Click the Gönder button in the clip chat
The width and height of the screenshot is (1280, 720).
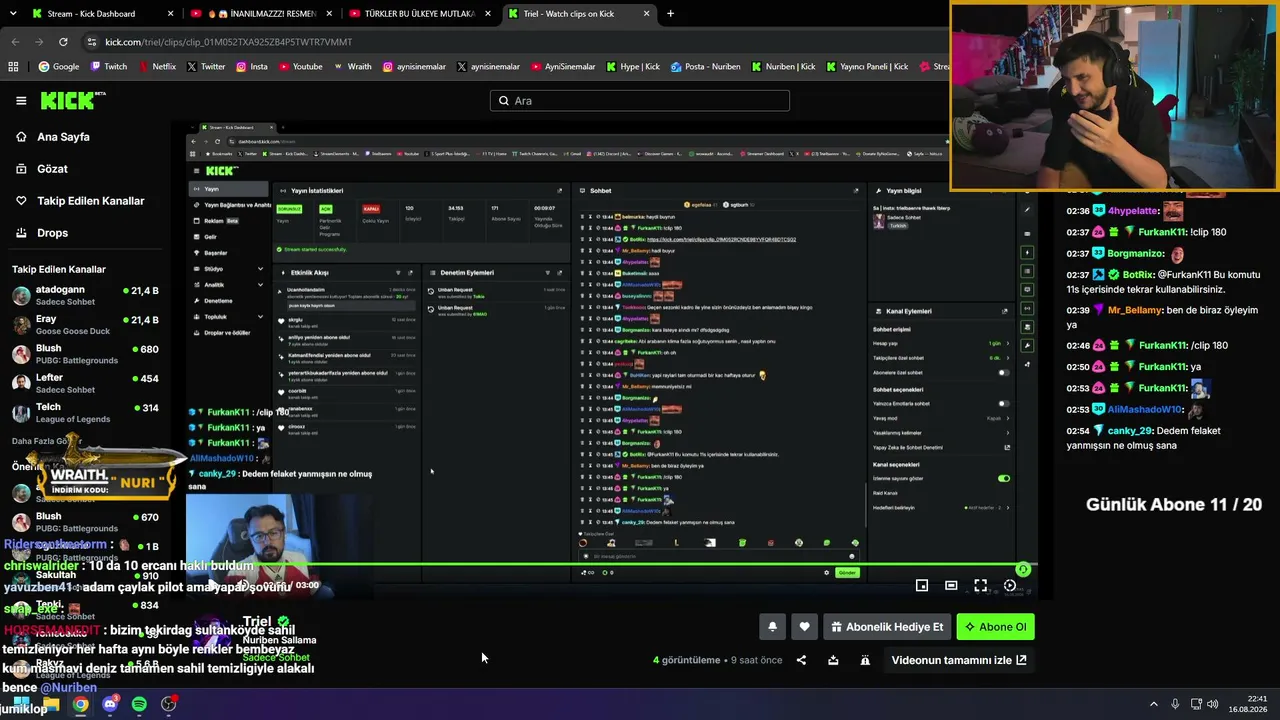pos(847,572)
